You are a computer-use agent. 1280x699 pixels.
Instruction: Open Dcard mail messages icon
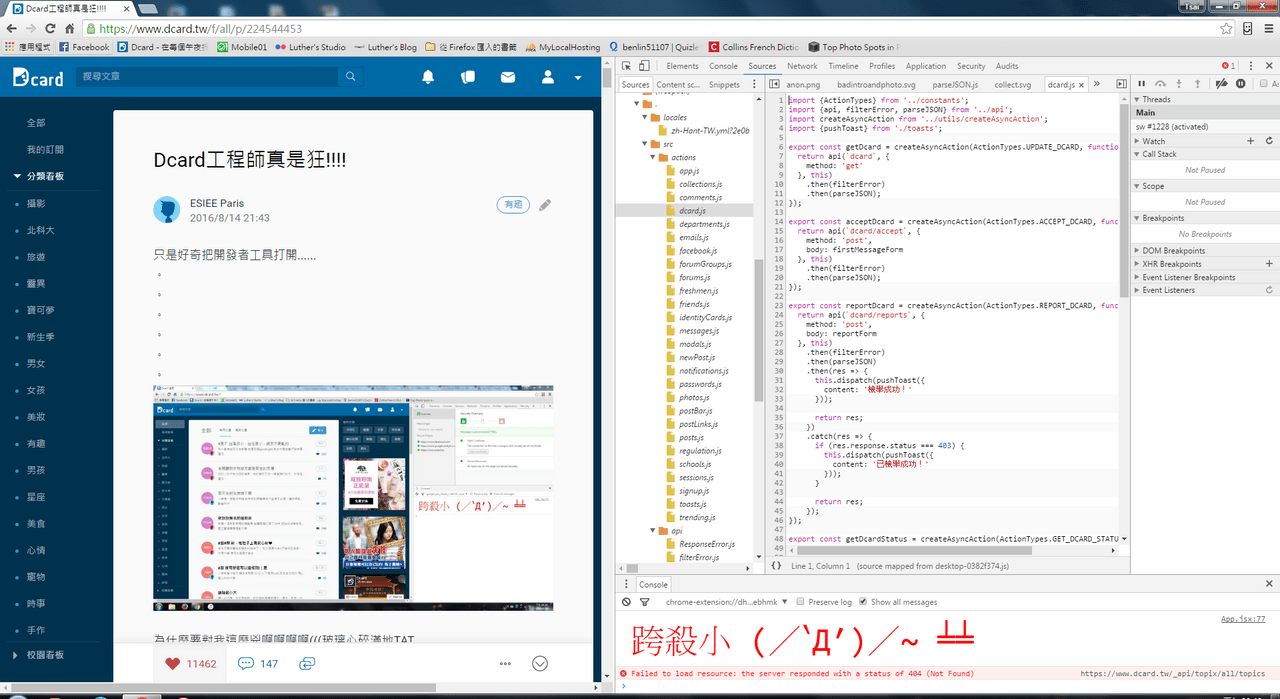(x=508, y=77)
